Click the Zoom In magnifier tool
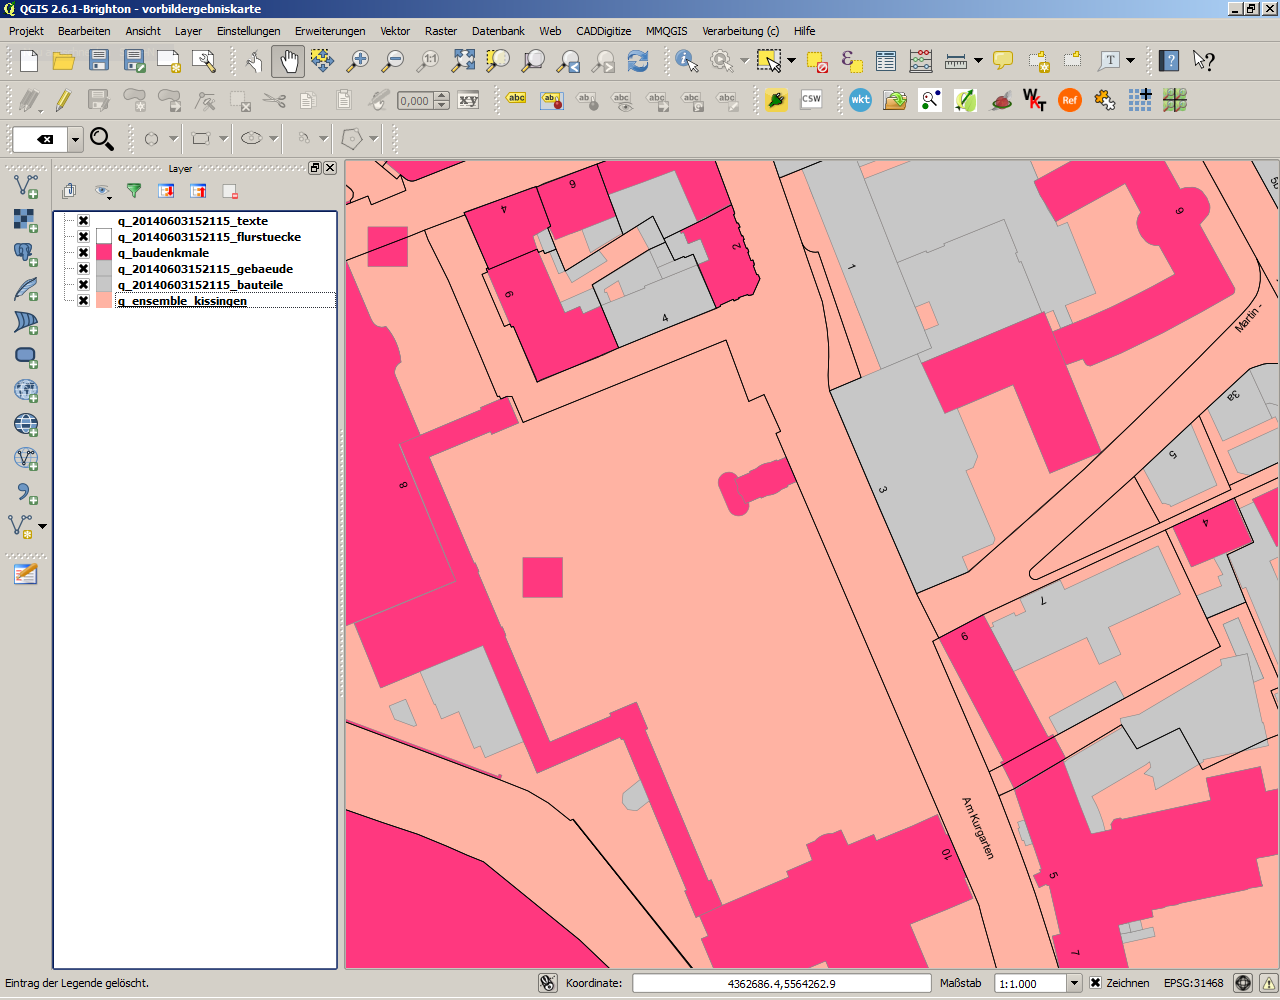The width and height of the screenshot is (1280, 1000). 357,62
